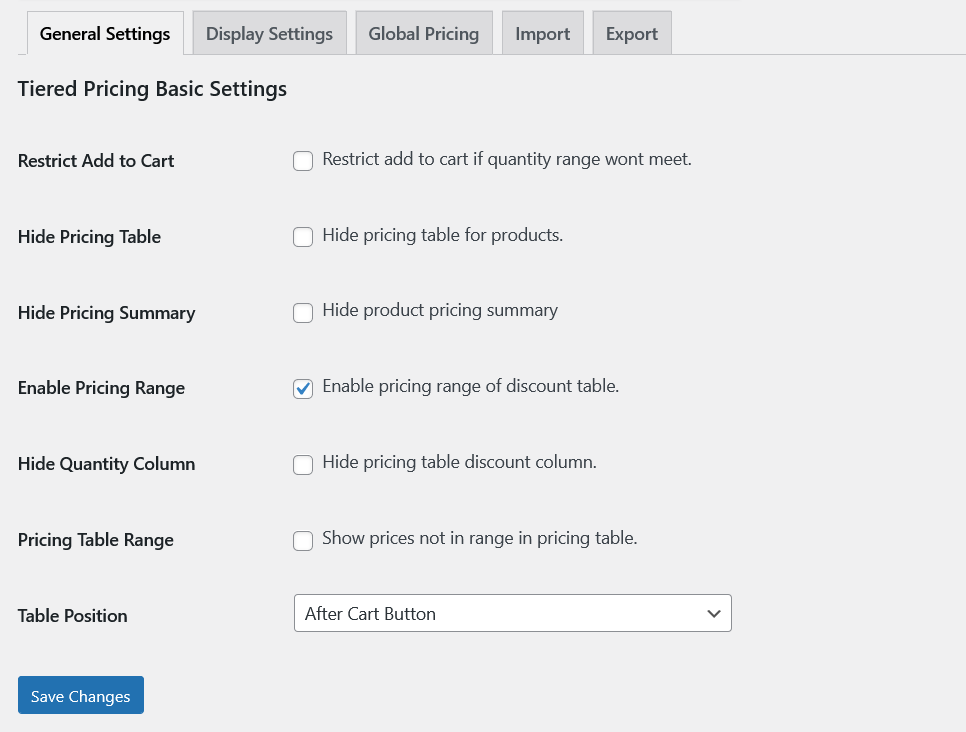Screen dimensions: 966x732
Task: Open the Global Pricing tab
Action: [x=423, y=34]
